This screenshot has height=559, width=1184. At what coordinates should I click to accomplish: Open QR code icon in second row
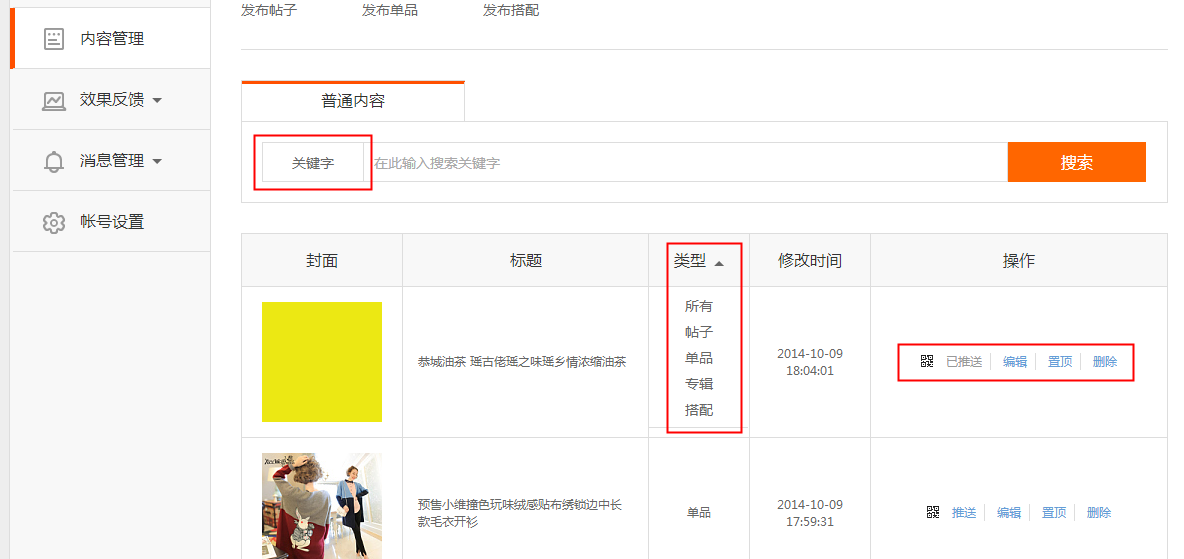click(933, 513)
